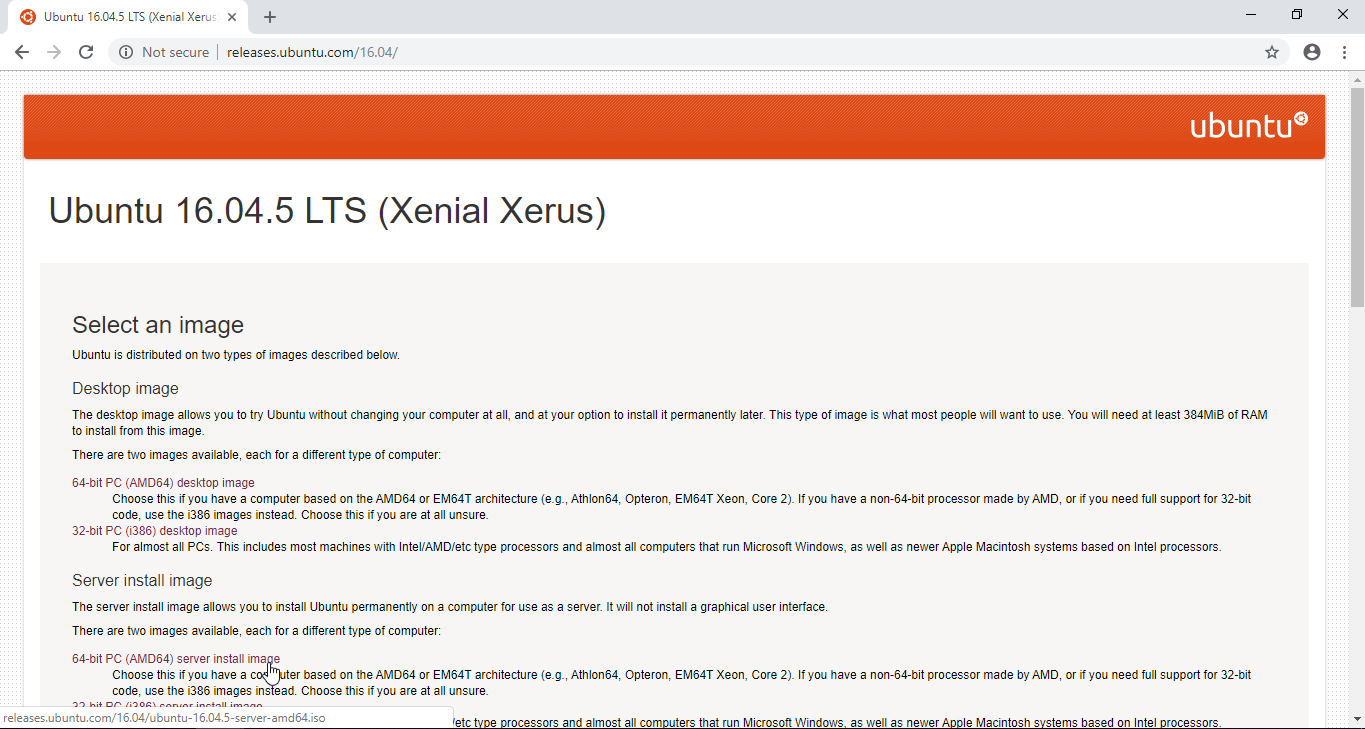Click the 'Select an image' heading

158,325
